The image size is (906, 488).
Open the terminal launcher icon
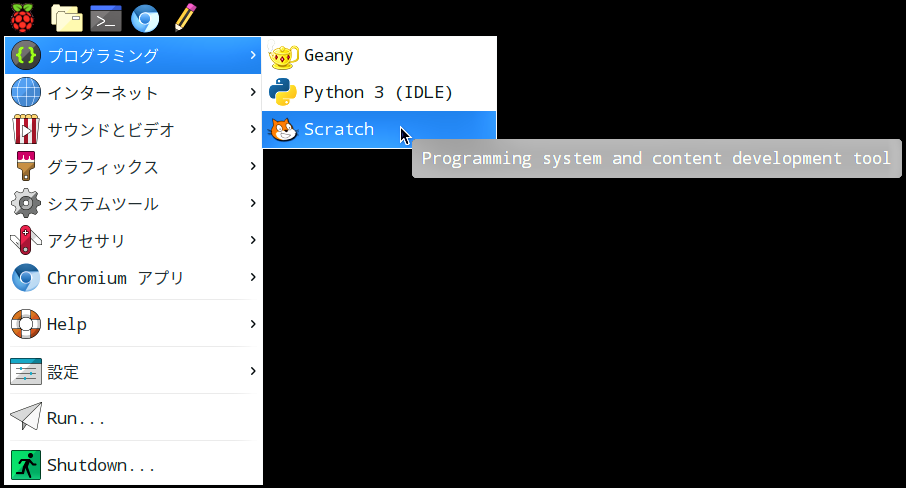point(106,18)
